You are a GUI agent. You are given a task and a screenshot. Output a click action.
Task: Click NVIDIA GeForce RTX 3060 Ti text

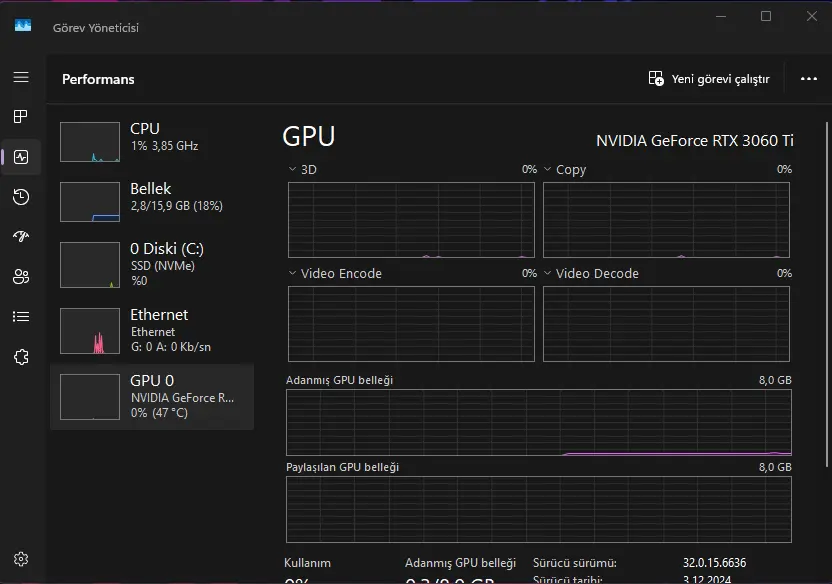point(695,141)
